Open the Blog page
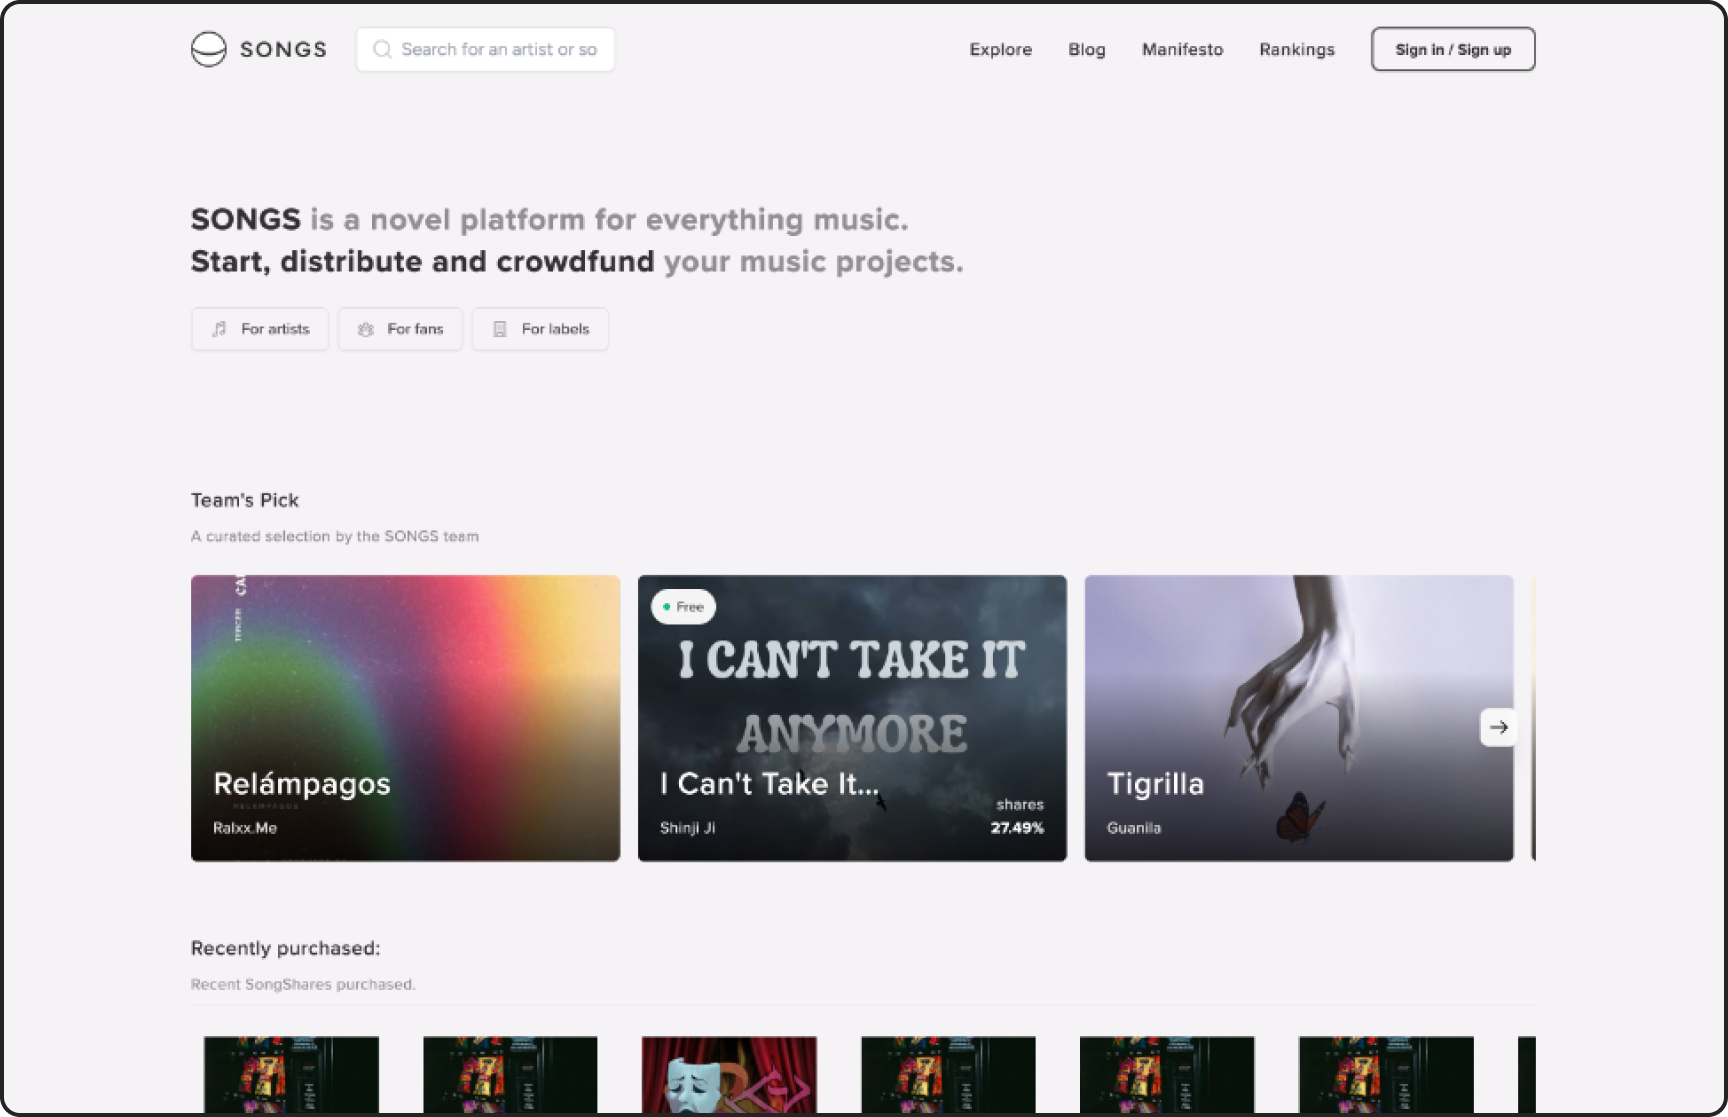The height and width of the screenshot is (1117, 1728). (x=1086, y=49)
